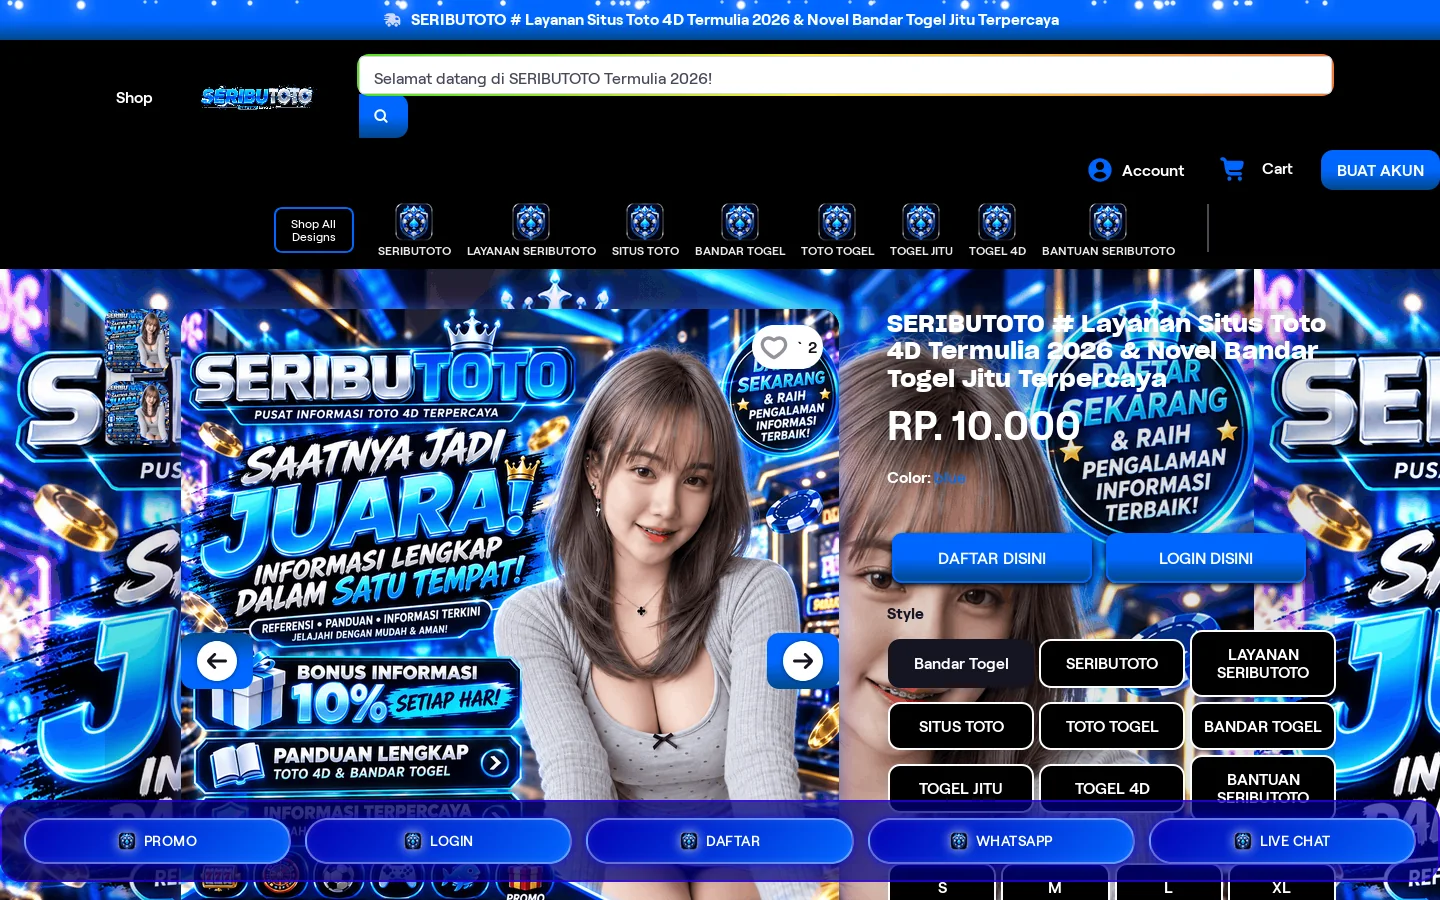Select the LAYANAN SERIBUTOTO style option

click(1263, 664)
